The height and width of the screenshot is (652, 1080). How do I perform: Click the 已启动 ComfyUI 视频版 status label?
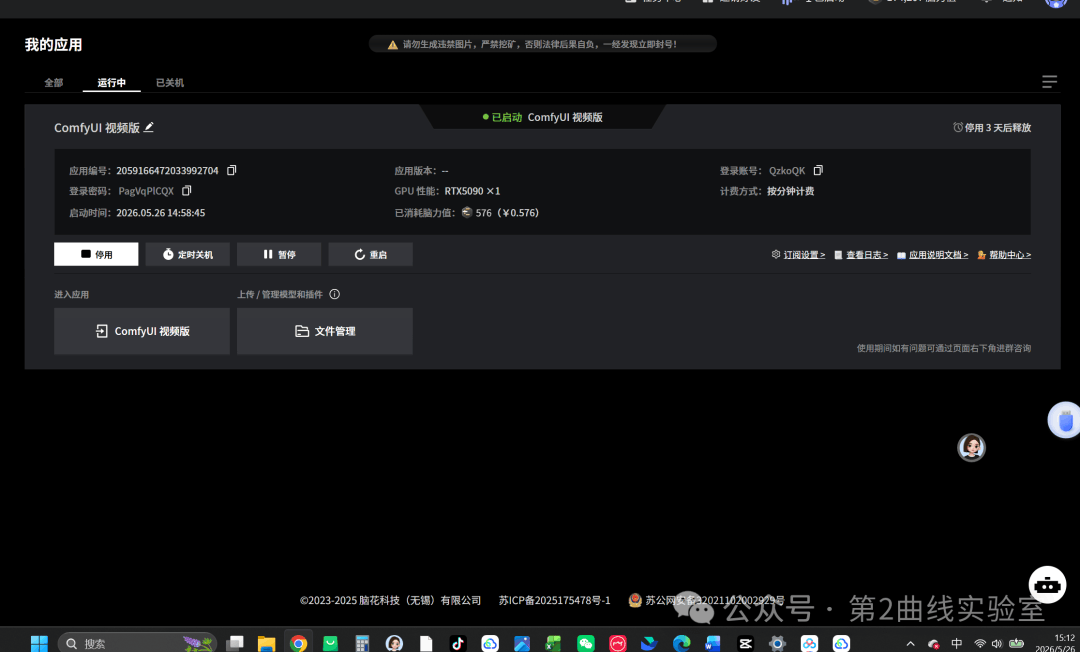coord(543,117)
